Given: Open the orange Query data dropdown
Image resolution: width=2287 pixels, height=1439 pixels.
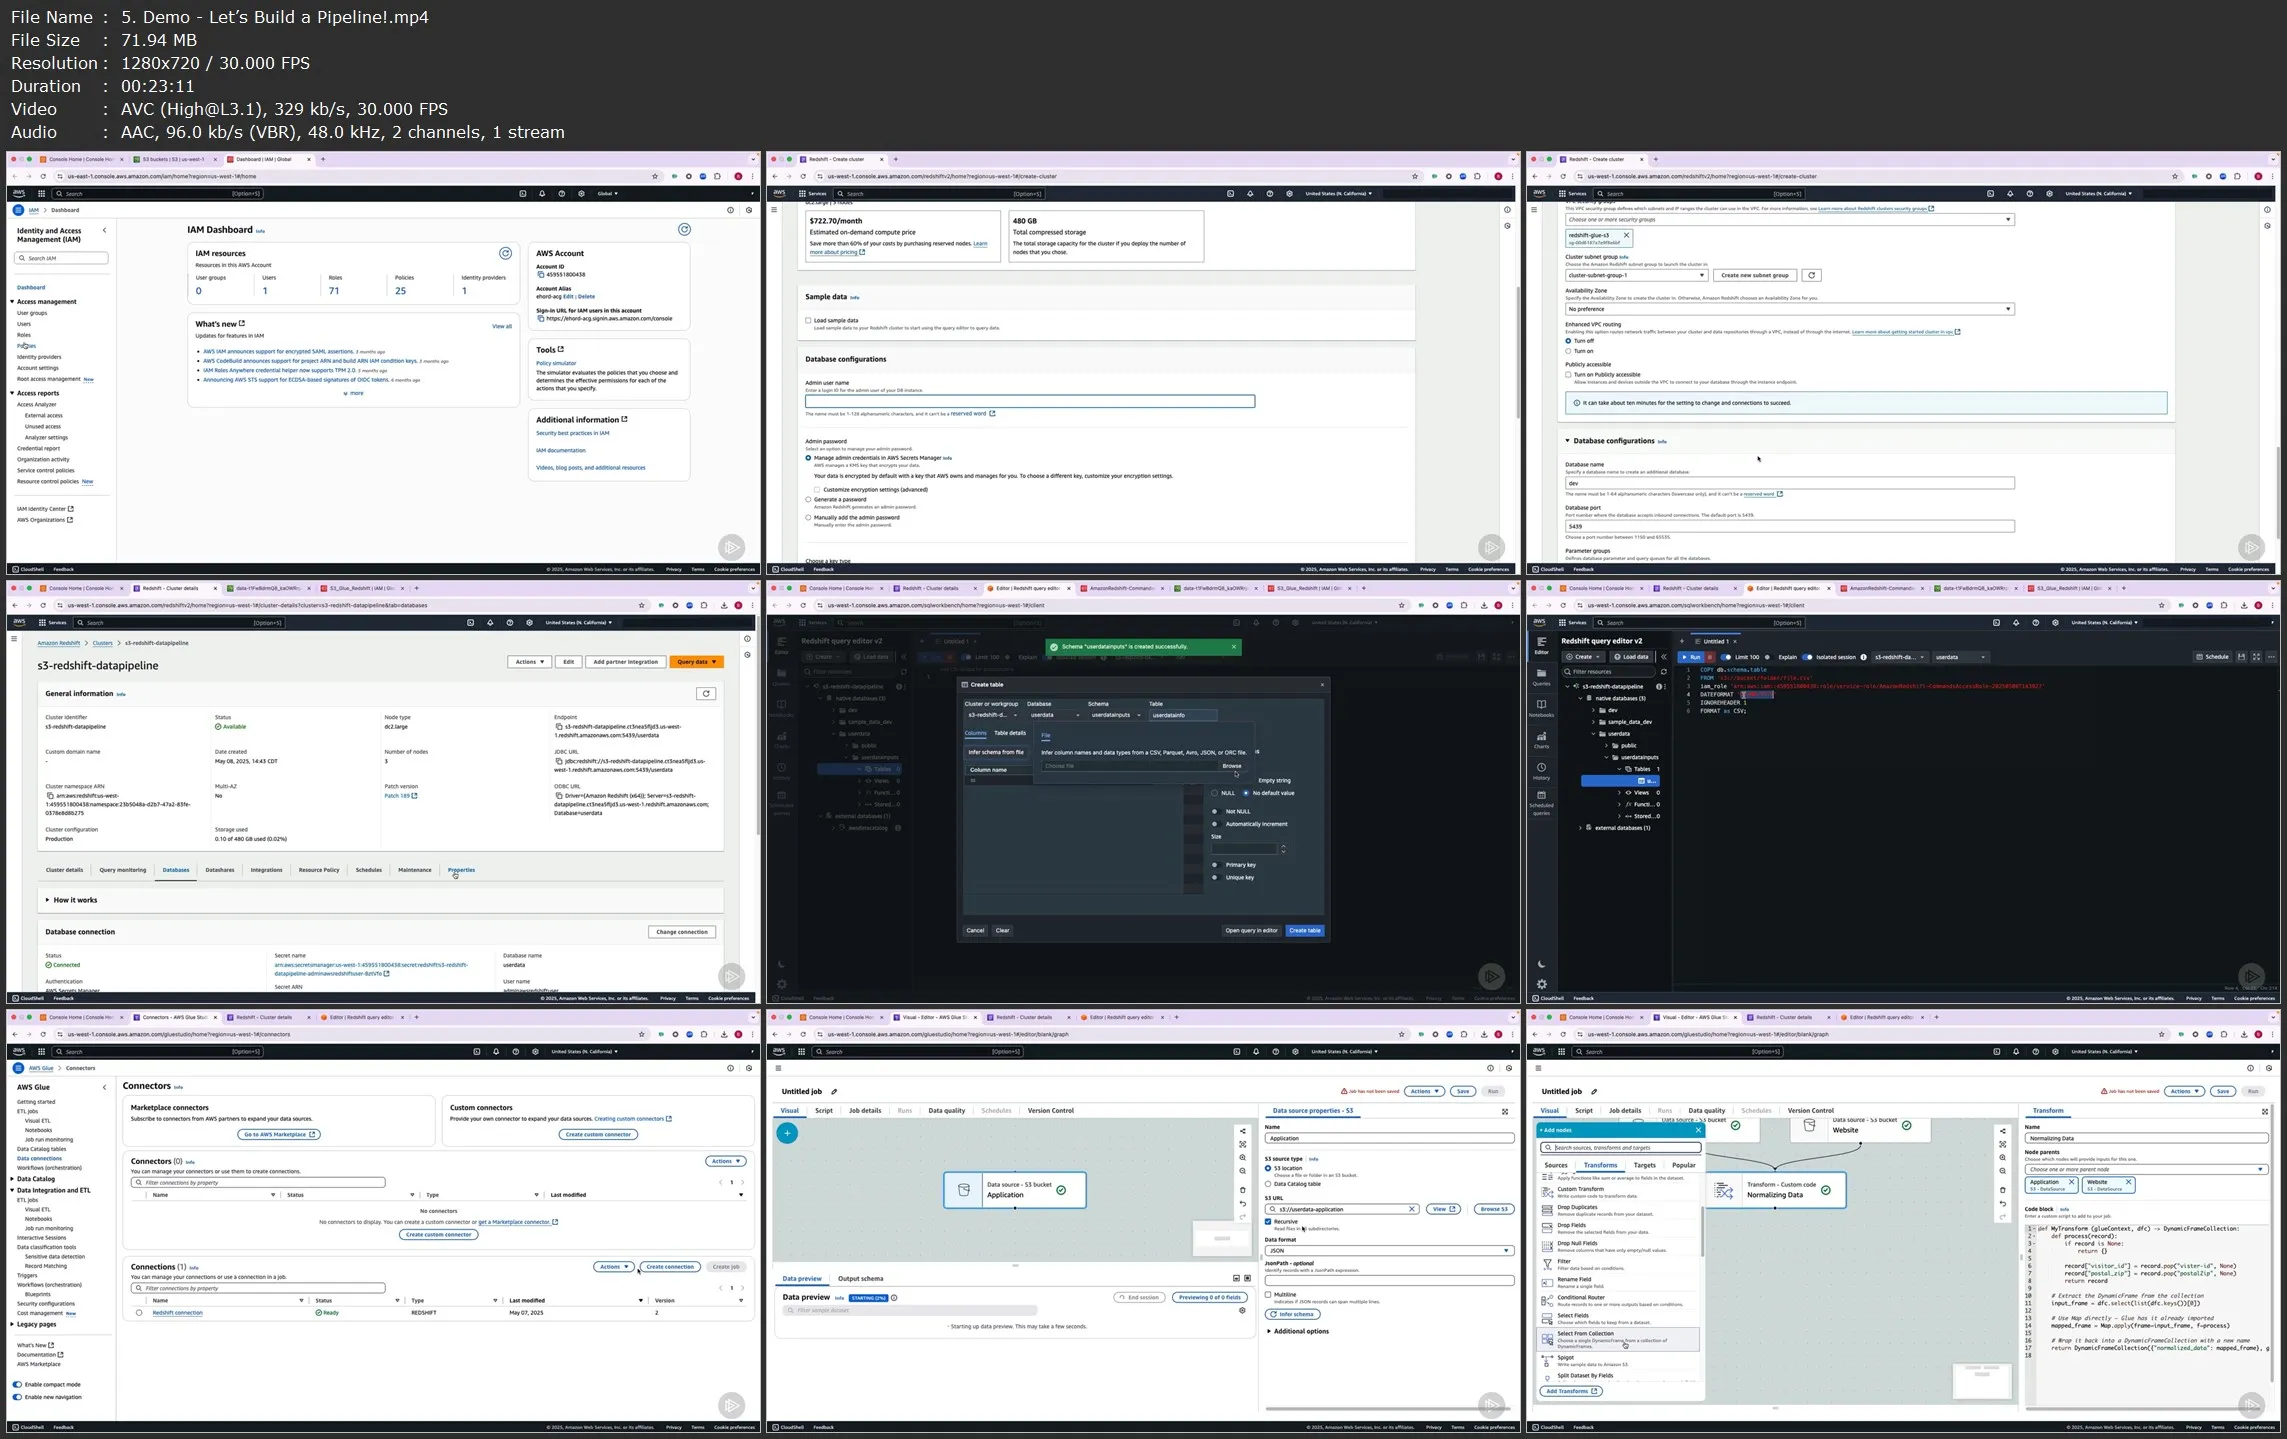Looking at the screenshot, I should pyautogui.click(x=696, y=662).
